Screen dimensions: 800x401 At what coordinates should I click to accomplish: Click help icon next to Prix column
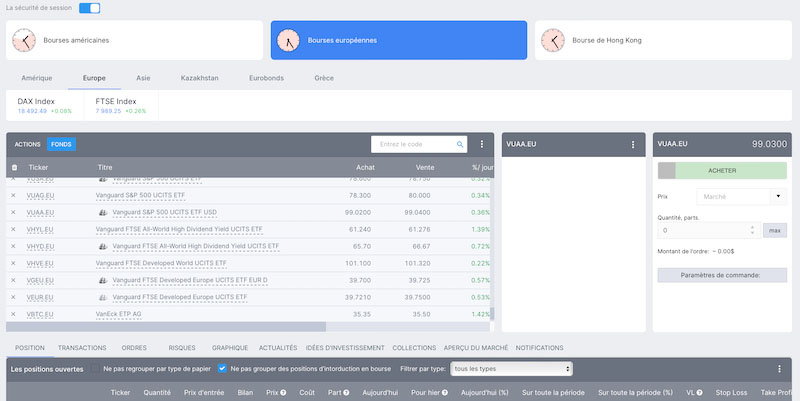click(x=283, y=392)
